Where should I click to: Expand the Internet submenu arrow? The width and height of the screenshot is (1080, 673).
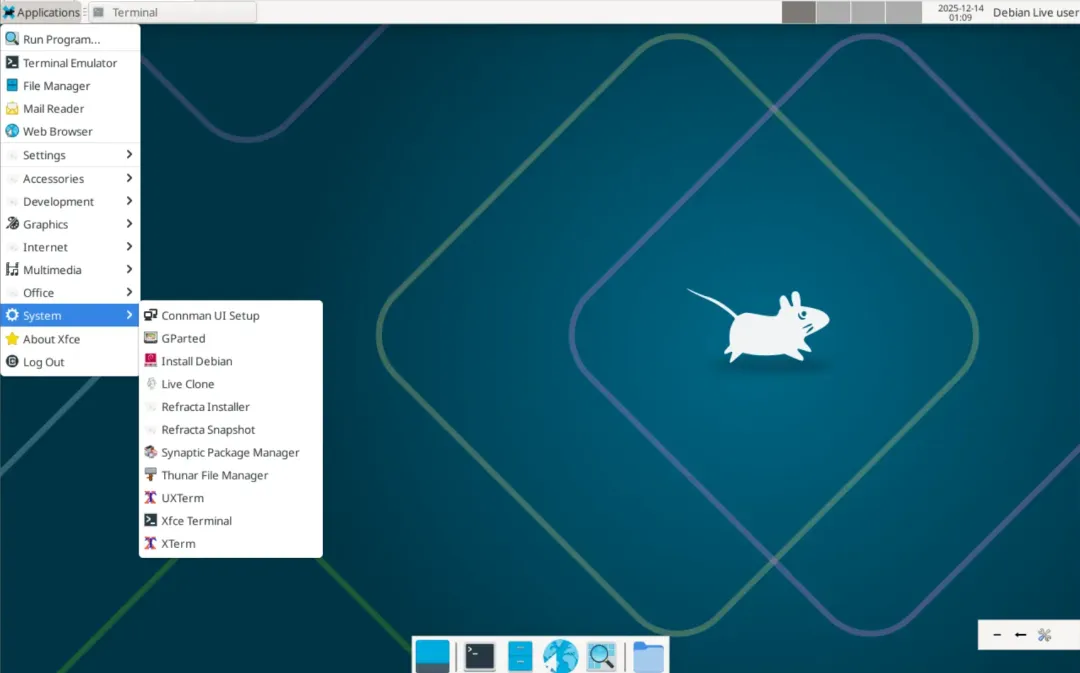pyautogui.click(x=129, y=246)
